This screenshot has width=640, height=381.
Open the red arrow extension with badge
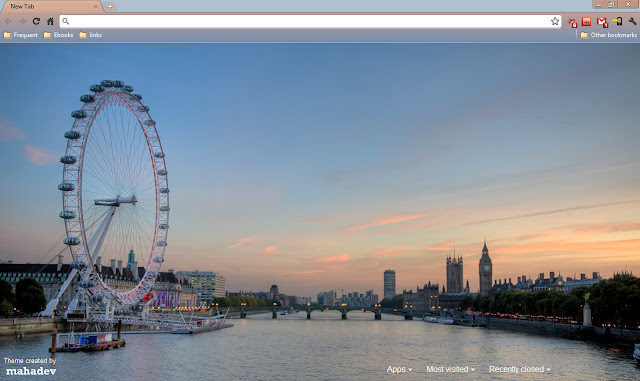tap(572, 22)
